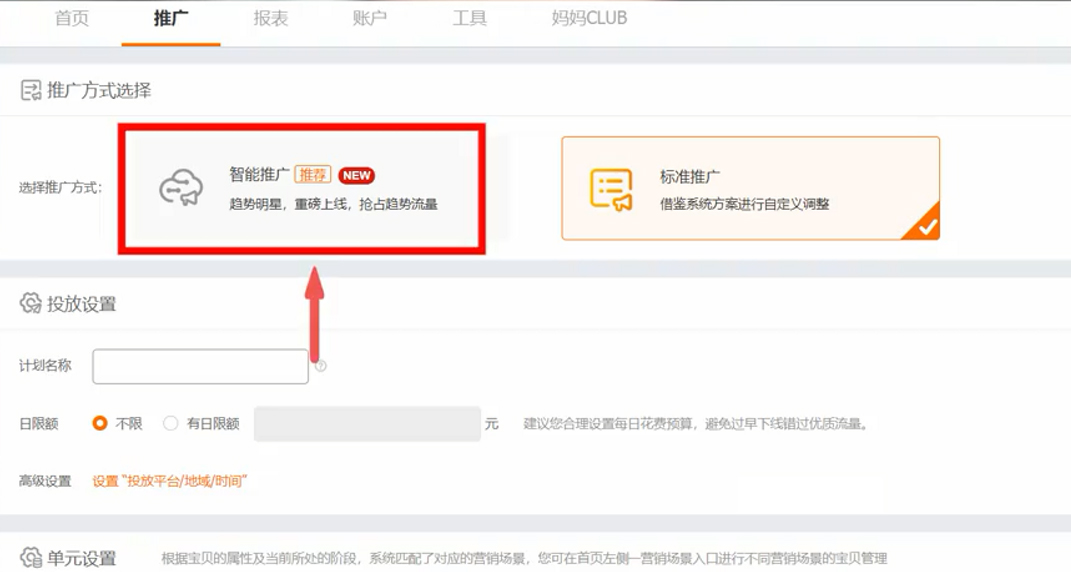Switch to the 报表 tab

coord(270,18)
